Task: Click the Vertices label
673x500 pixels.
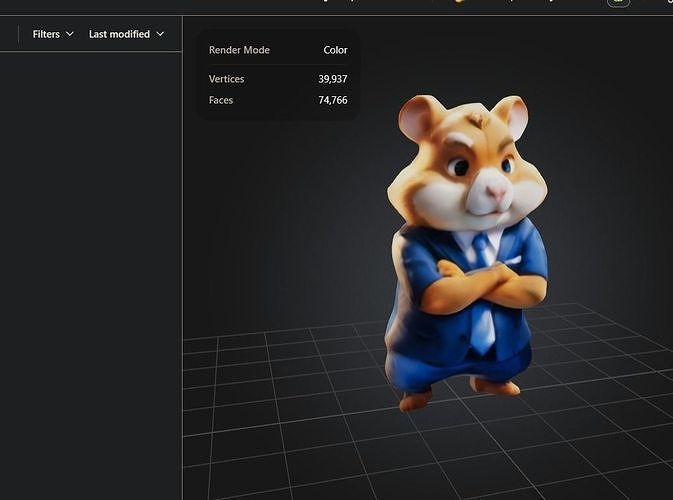Action: 226,79
